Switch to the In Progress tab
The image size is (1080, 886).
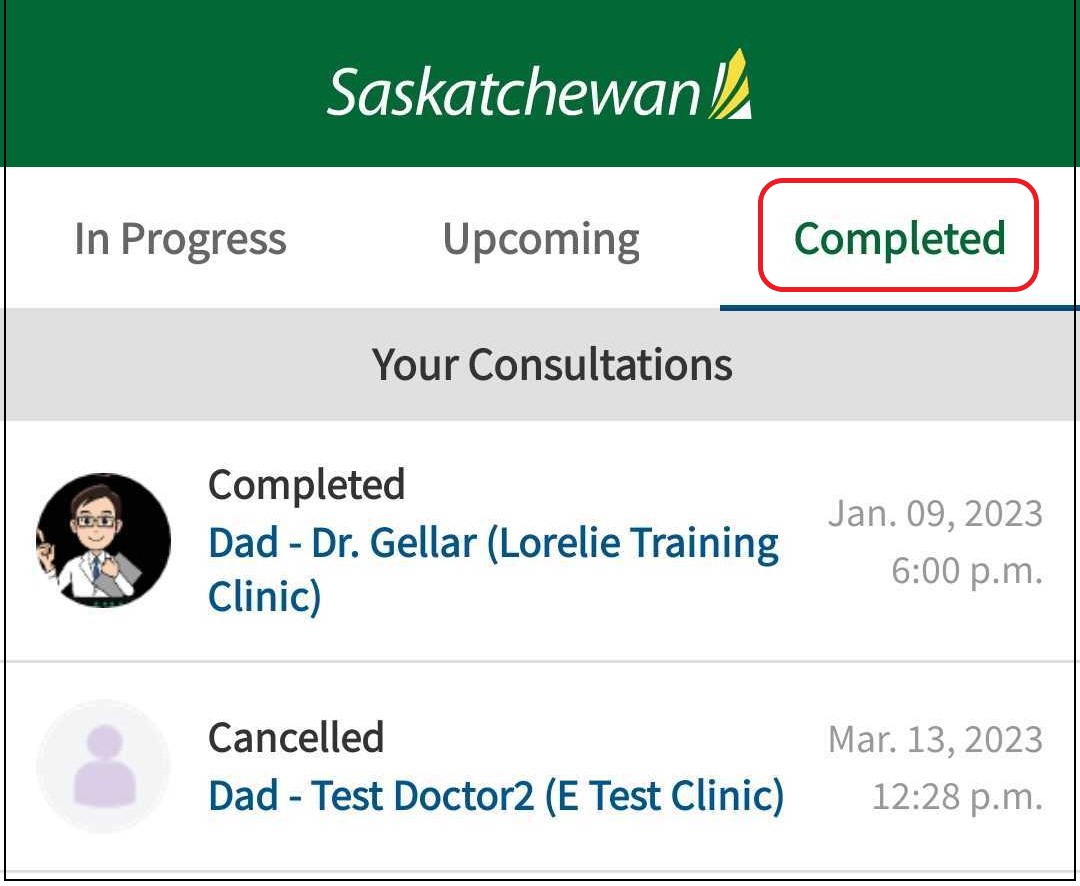click(x=180, y=240)
